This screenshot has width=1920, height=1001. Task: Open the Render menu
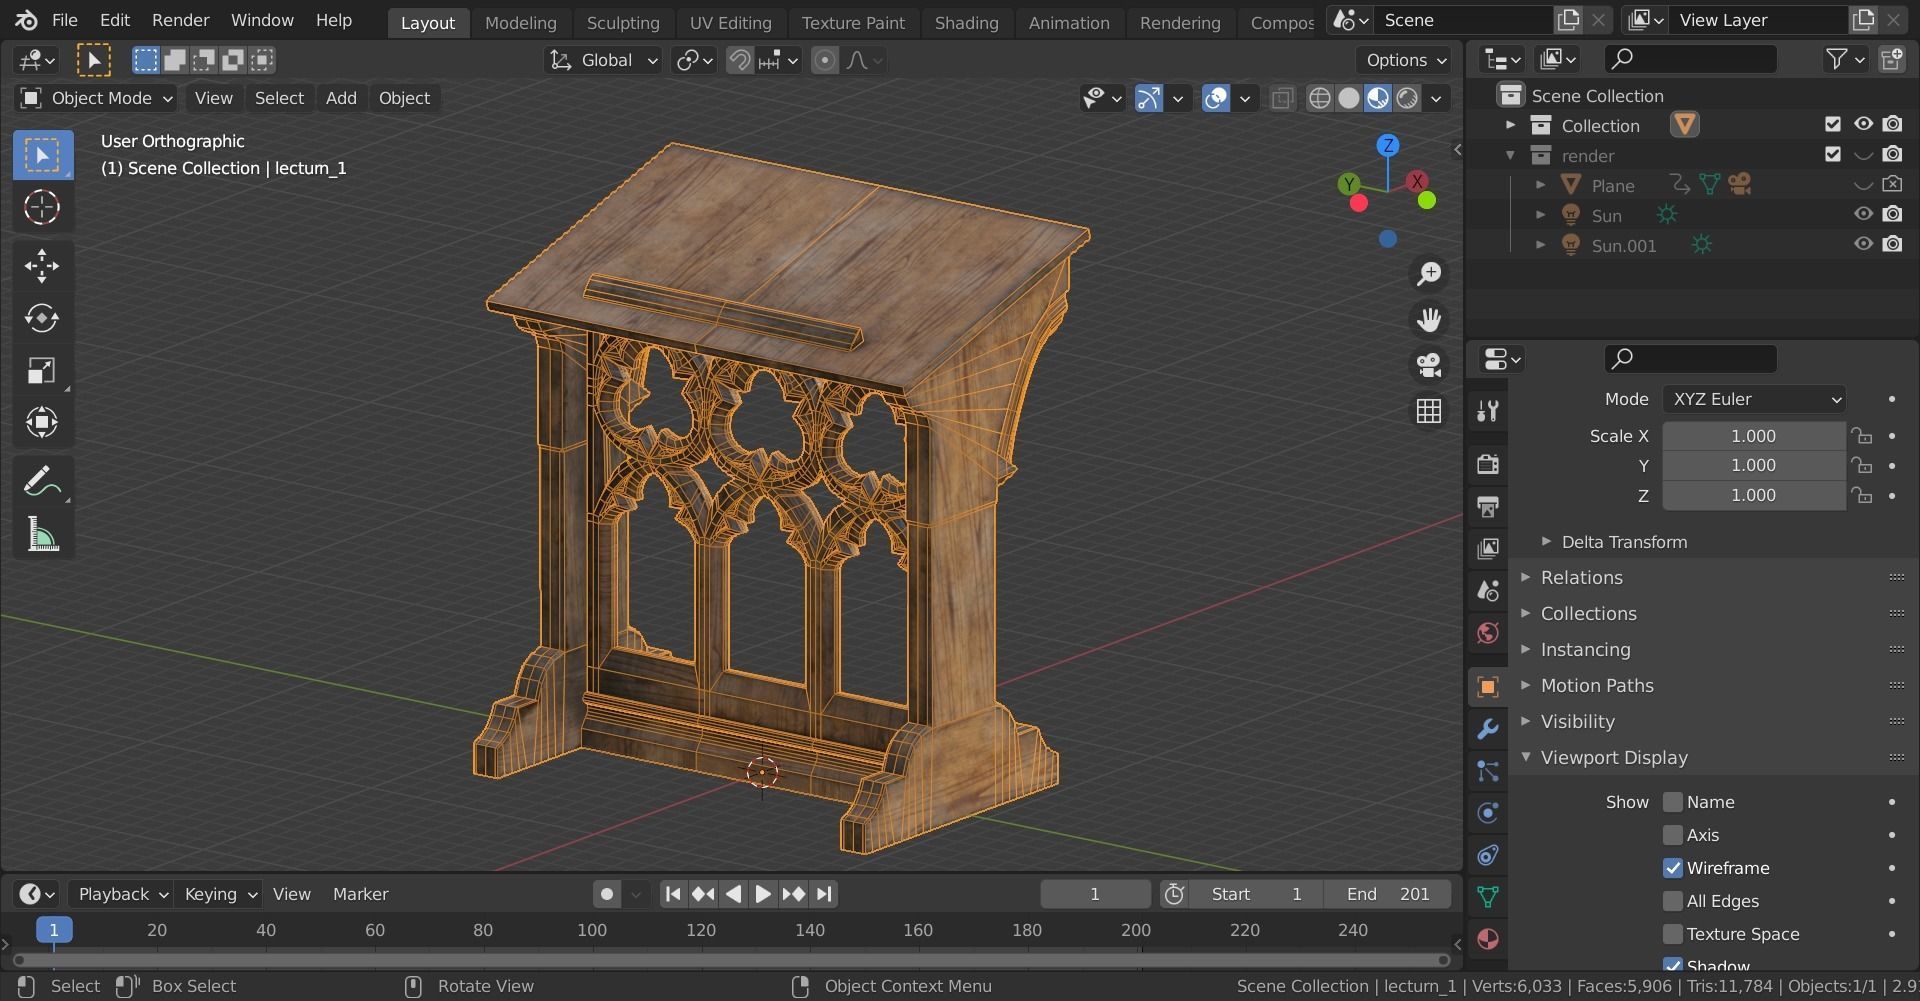point(180,20)
